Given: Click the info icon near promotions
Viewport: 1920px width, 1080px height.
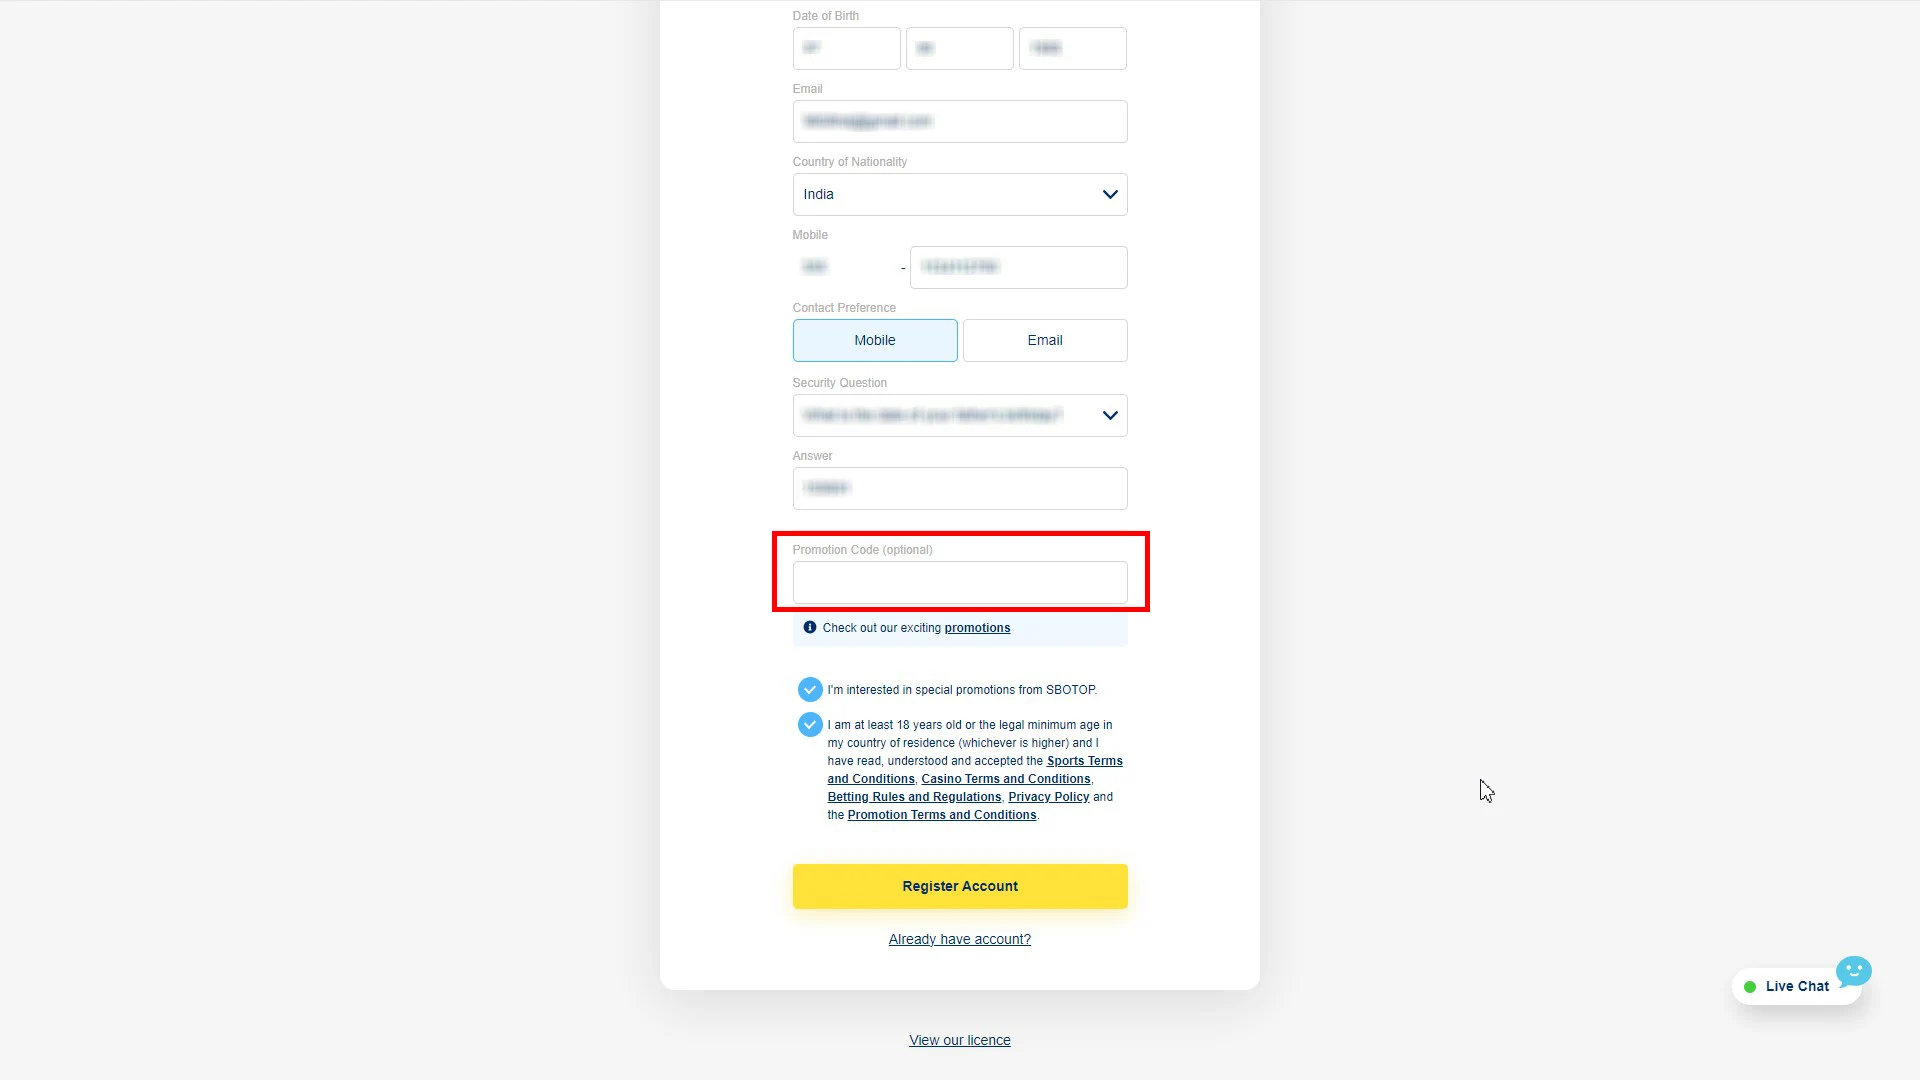Looking at the screenshot, I should point(810,628).
